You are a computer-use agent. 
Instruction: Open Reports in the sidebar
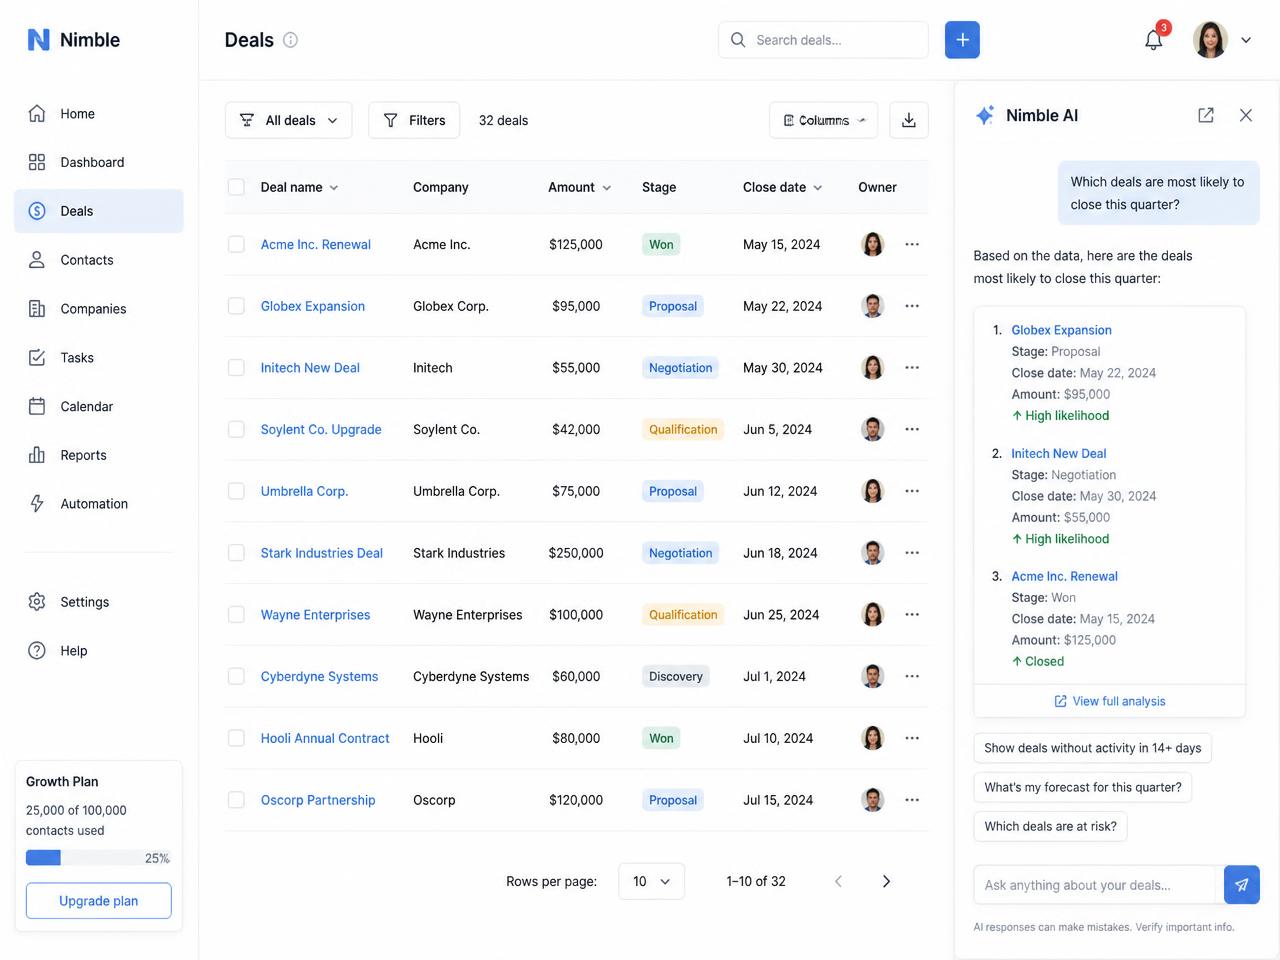tap(98, 455)
